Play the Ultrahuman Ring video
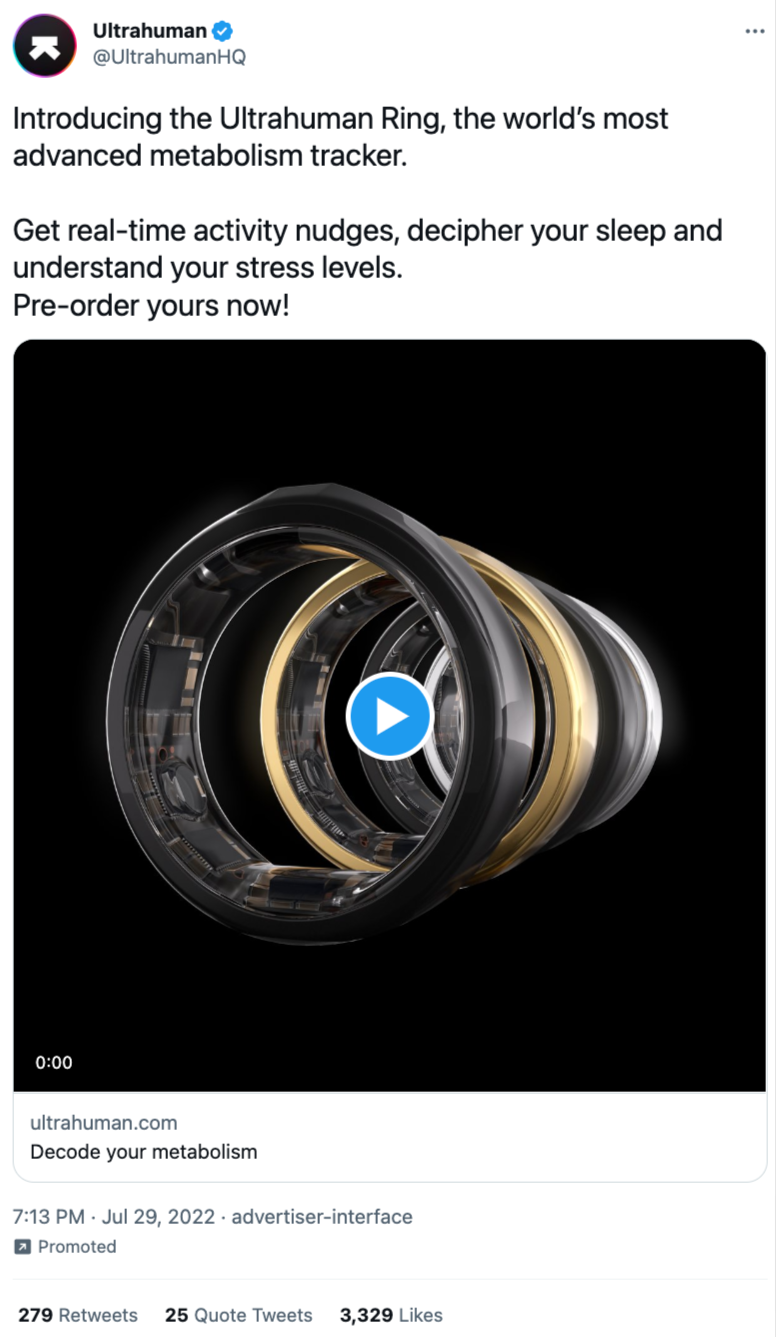The image size is (776, 1337). pyautogui.click(x=389, y=716)
